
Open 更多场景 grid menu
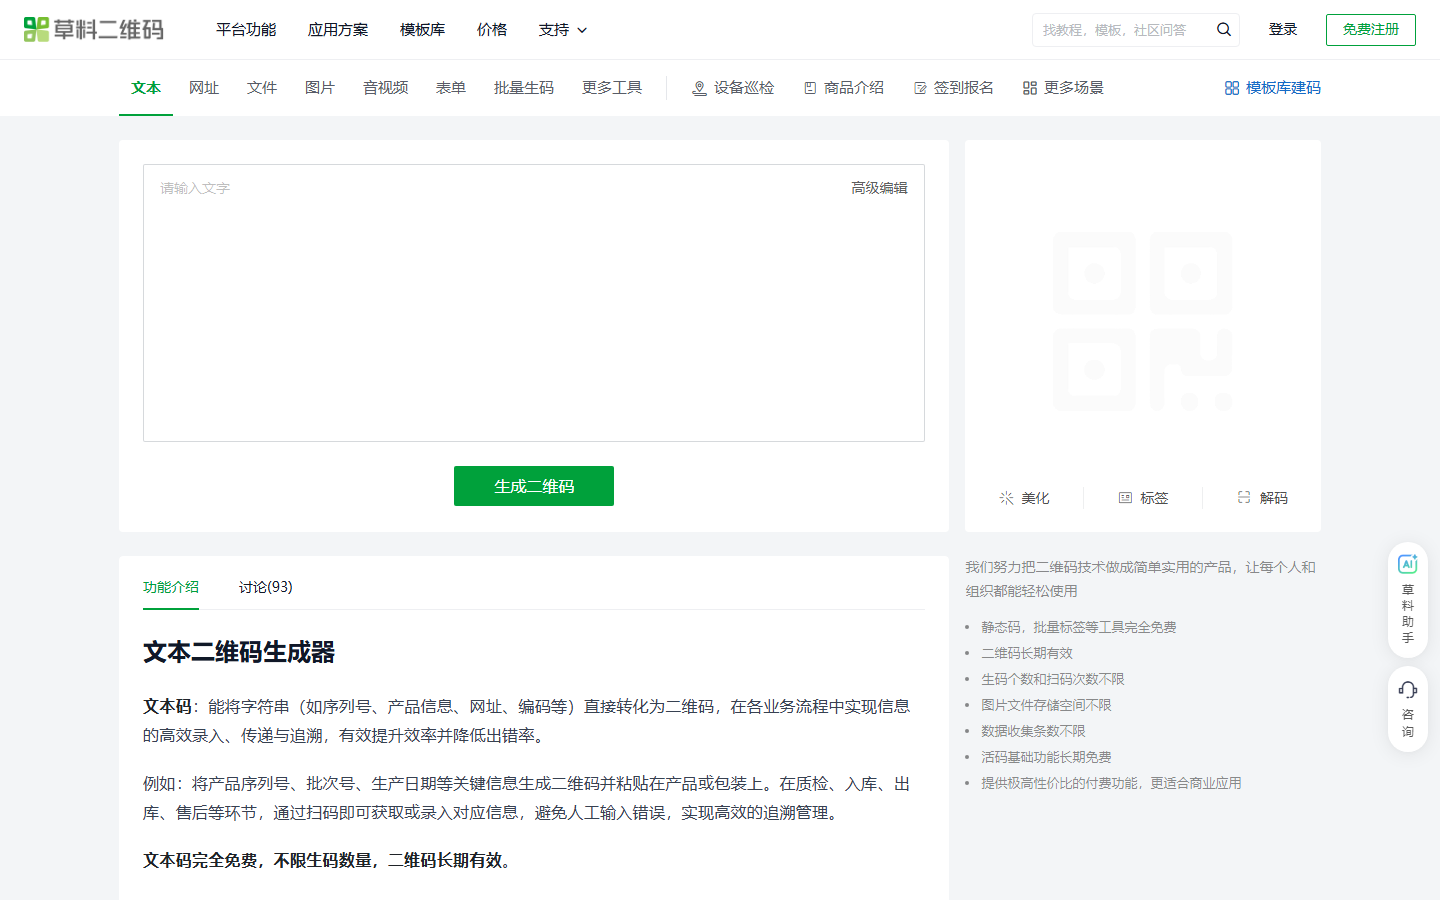tap(1063, 88)
